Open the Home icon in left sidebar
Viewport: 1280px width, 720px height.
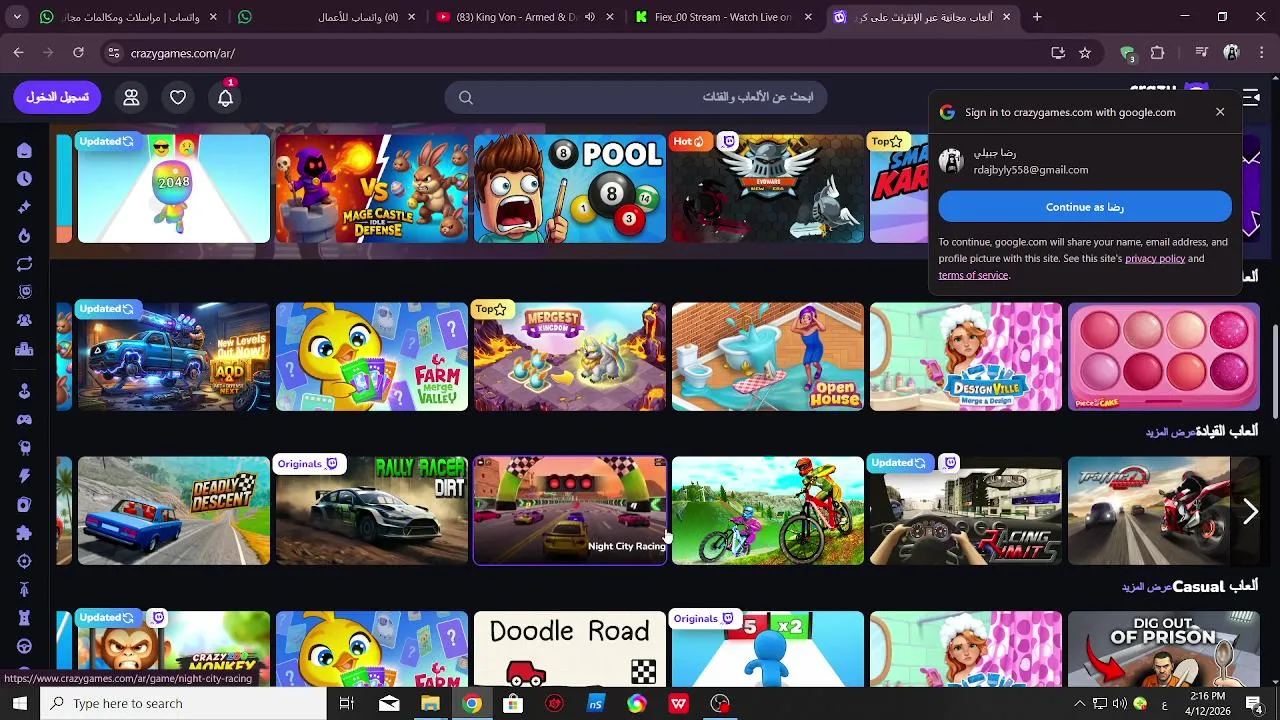pos(24,151)
